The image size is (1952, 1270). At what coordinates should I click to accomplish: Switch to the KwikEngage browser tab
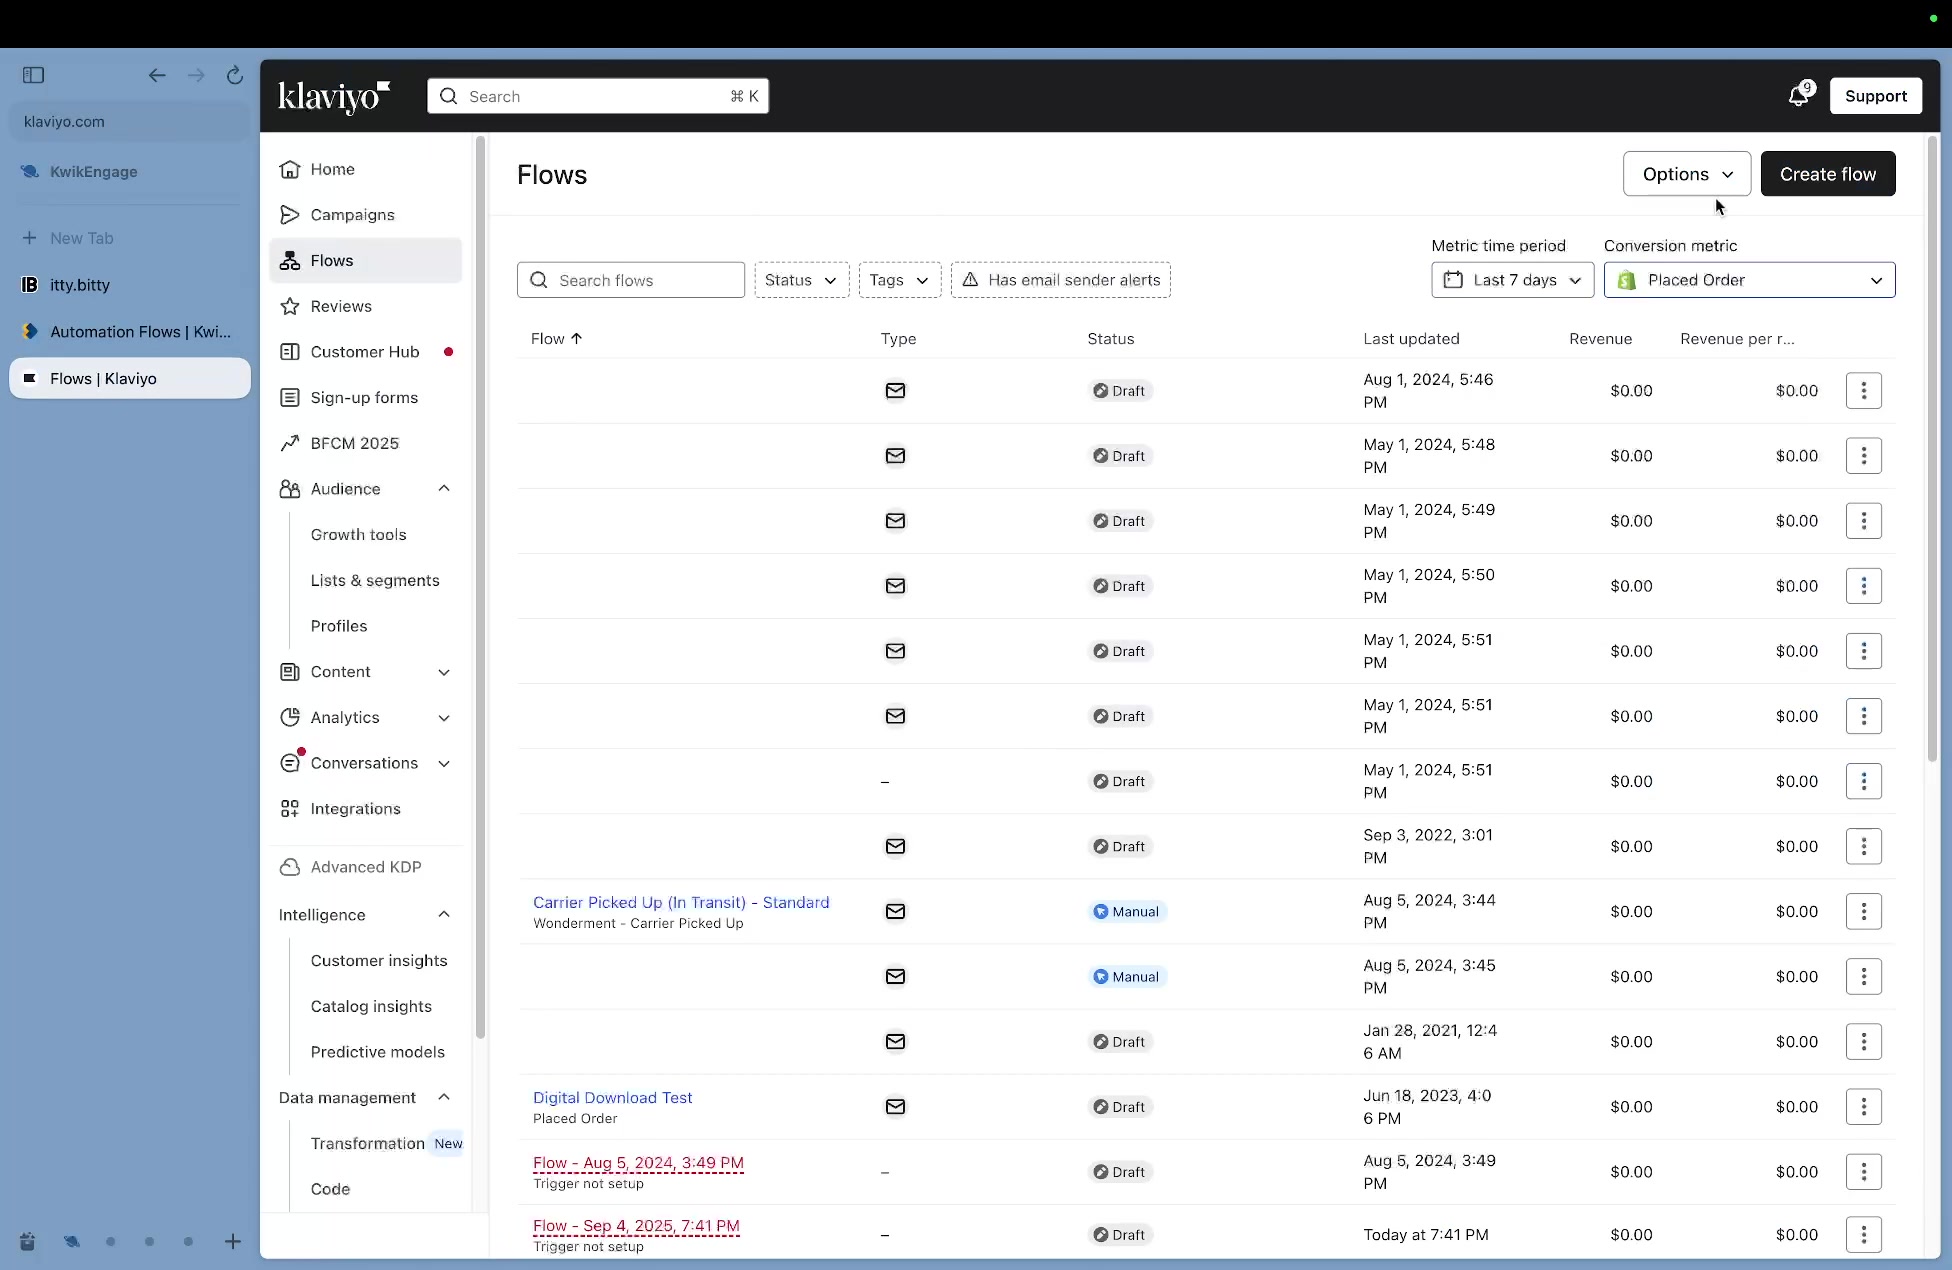(130, 172)
